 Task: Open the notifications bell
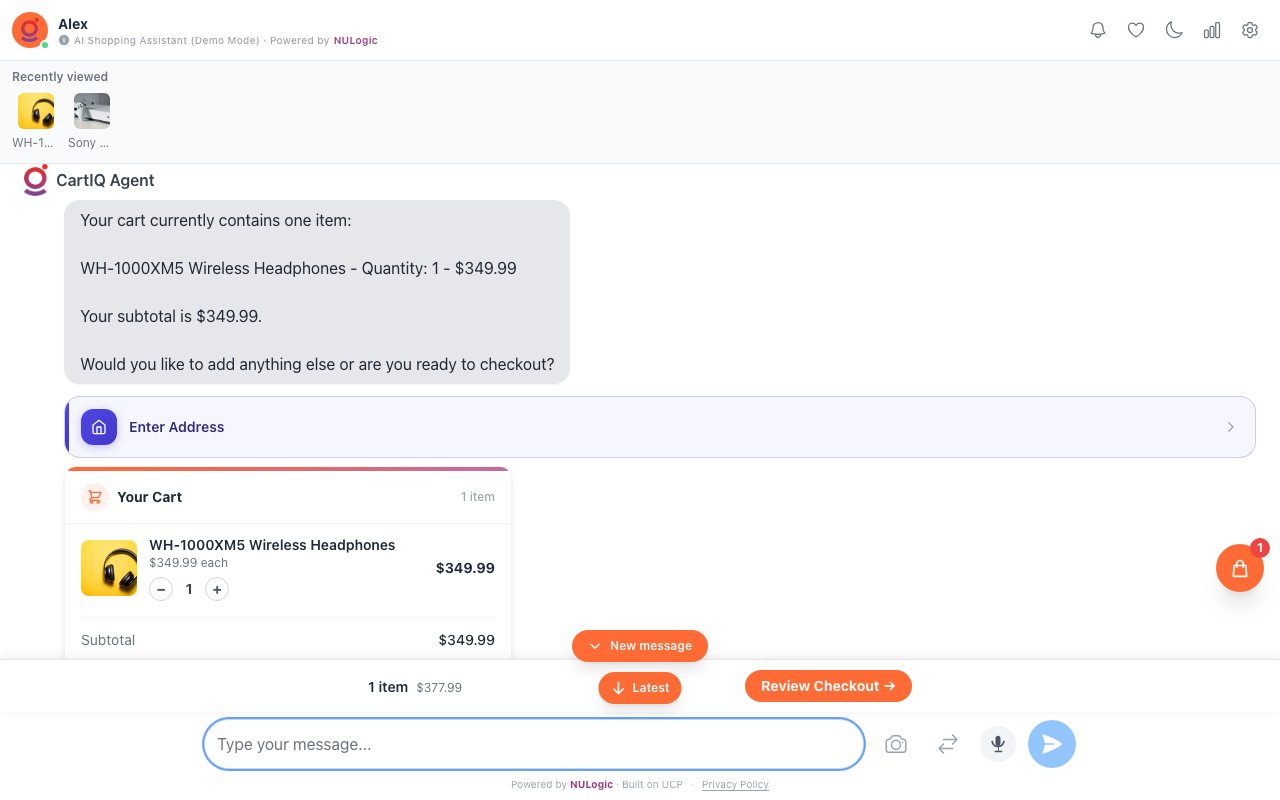pos(1098,30)
